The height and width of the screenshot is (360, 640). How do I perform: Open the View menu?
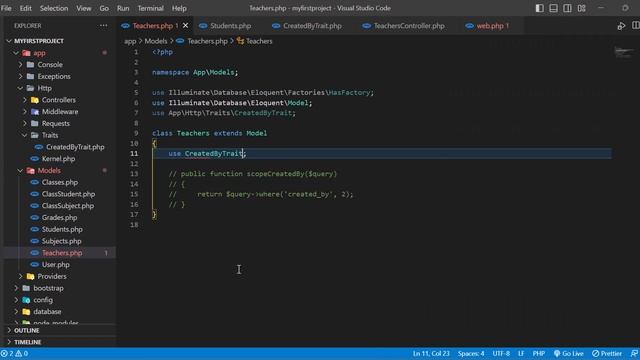click(84, 8)
